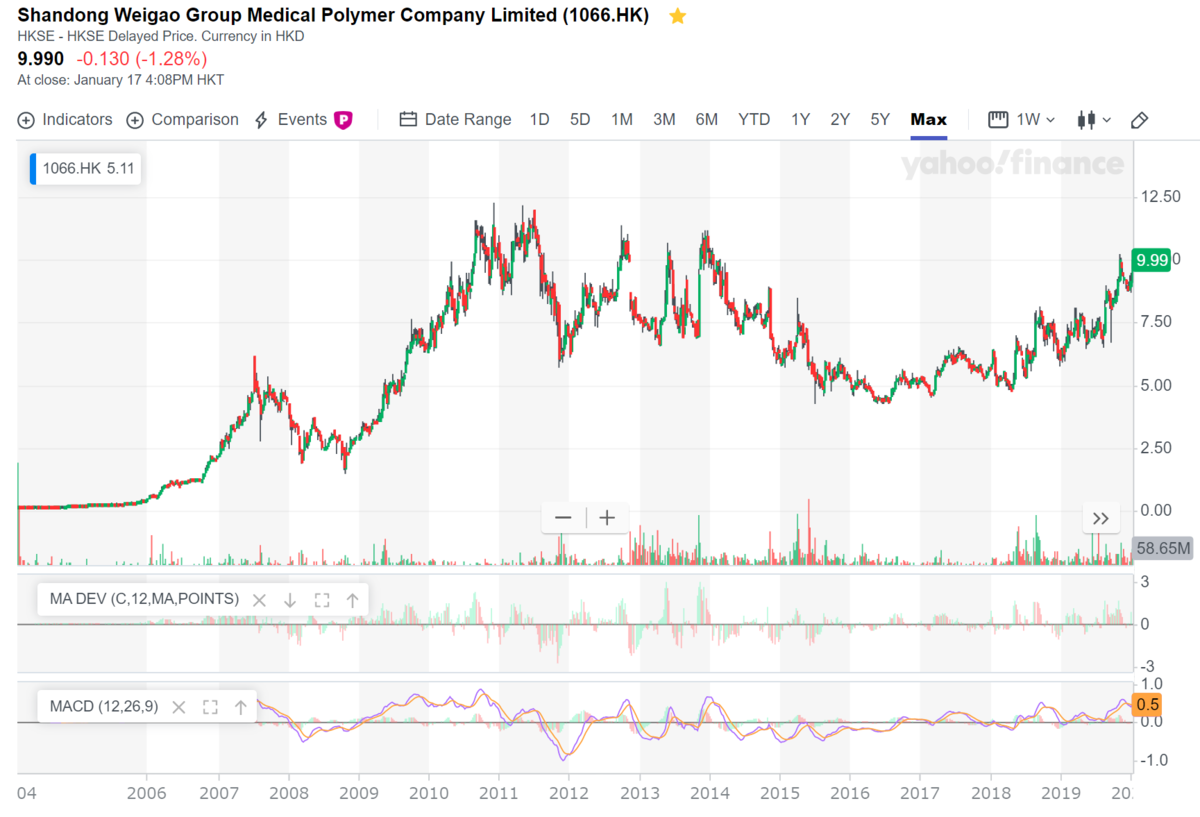1200x817 pixels.
Task: Select the 1M range
Action: pos(622,120)
